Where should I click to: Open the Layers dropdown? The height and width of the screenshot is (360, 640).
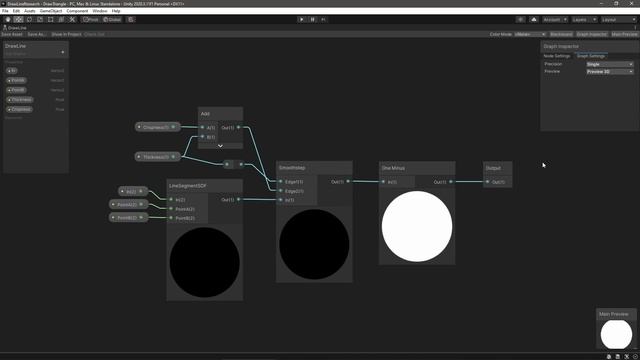tap(584, 20)
